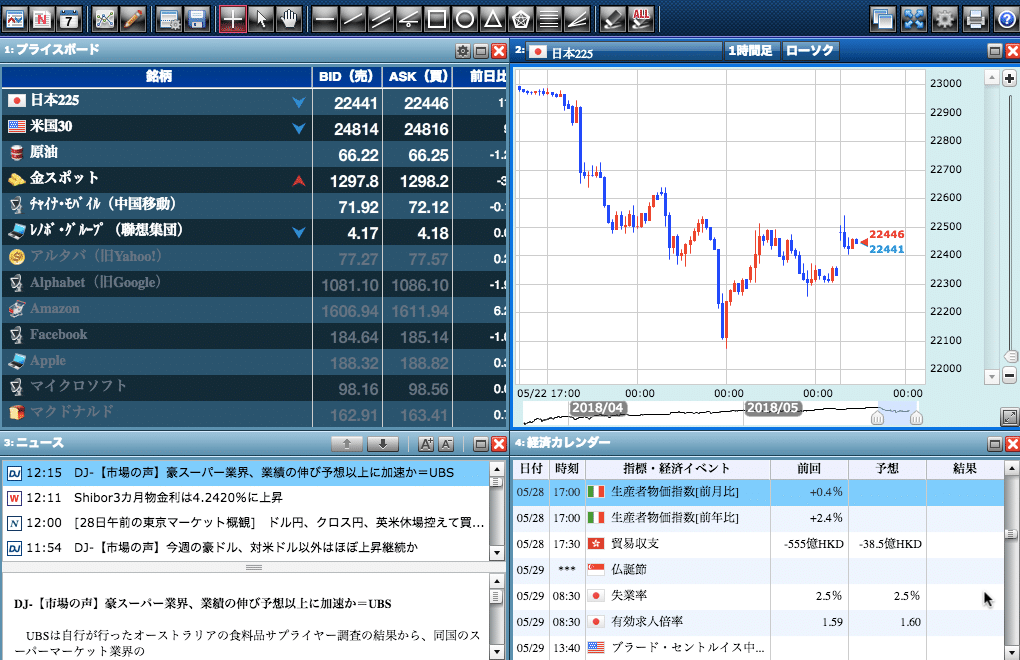Select the parallel channel lines tool
Image resolution: width=1020 pixels, height=660 pixels.
381,18
